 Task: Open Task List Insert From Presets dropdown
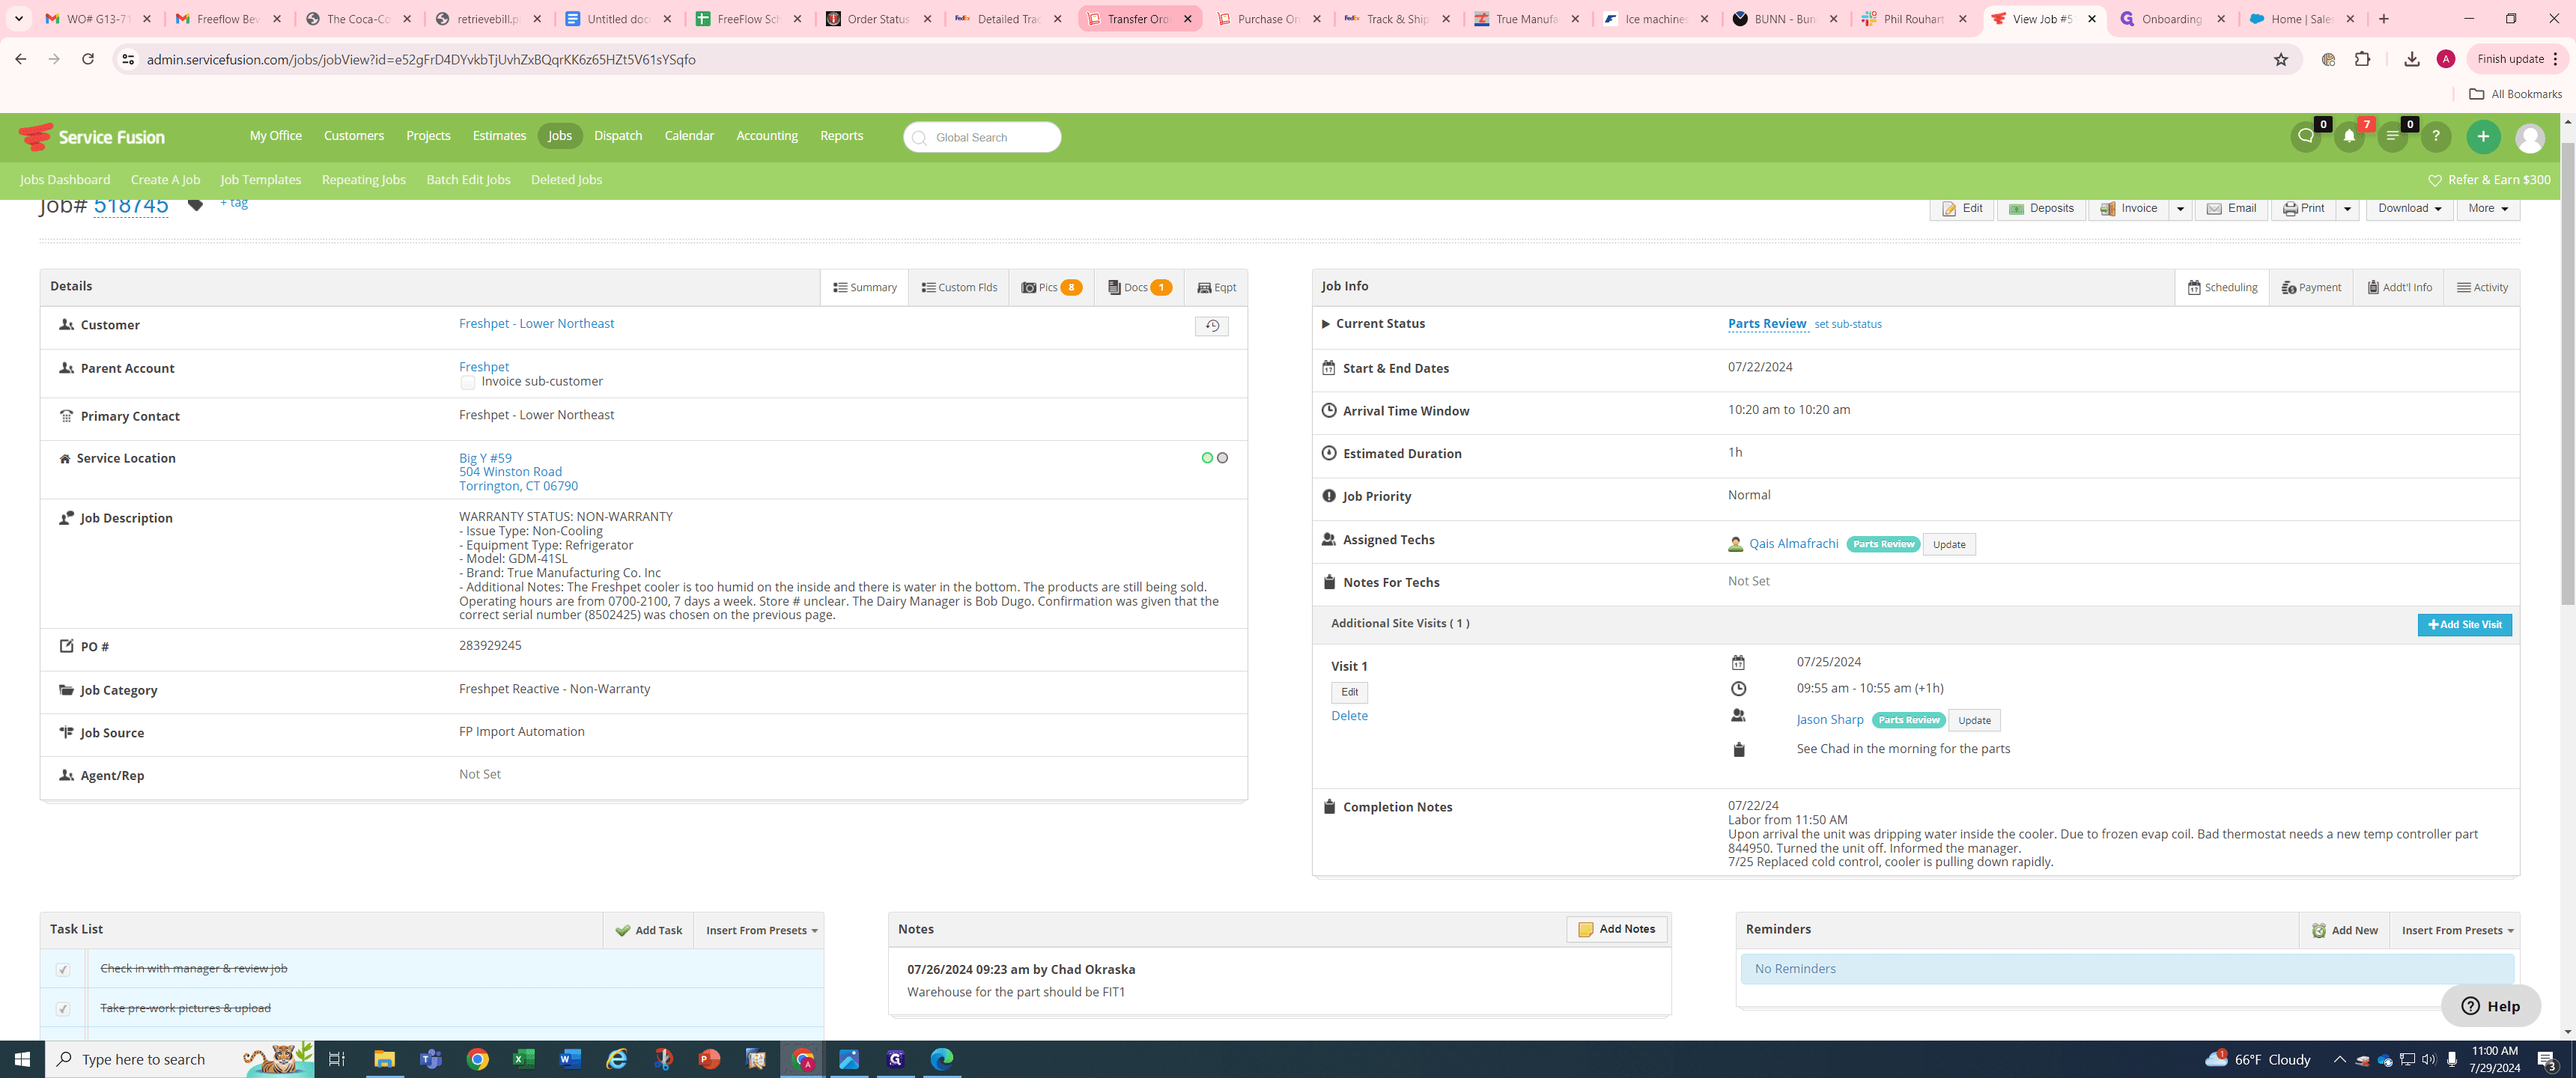(x=761, y=930)
